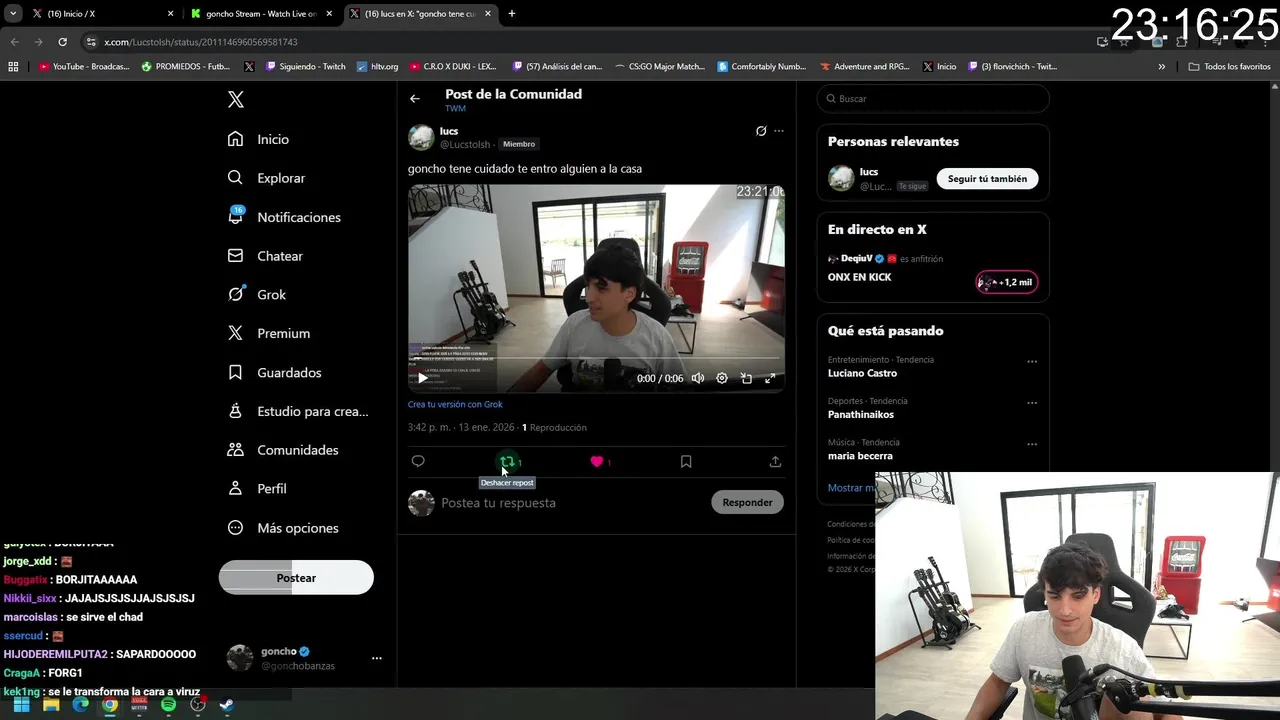
Task: Open Perfil in the sidebar
Action: [x=258, y=488]
